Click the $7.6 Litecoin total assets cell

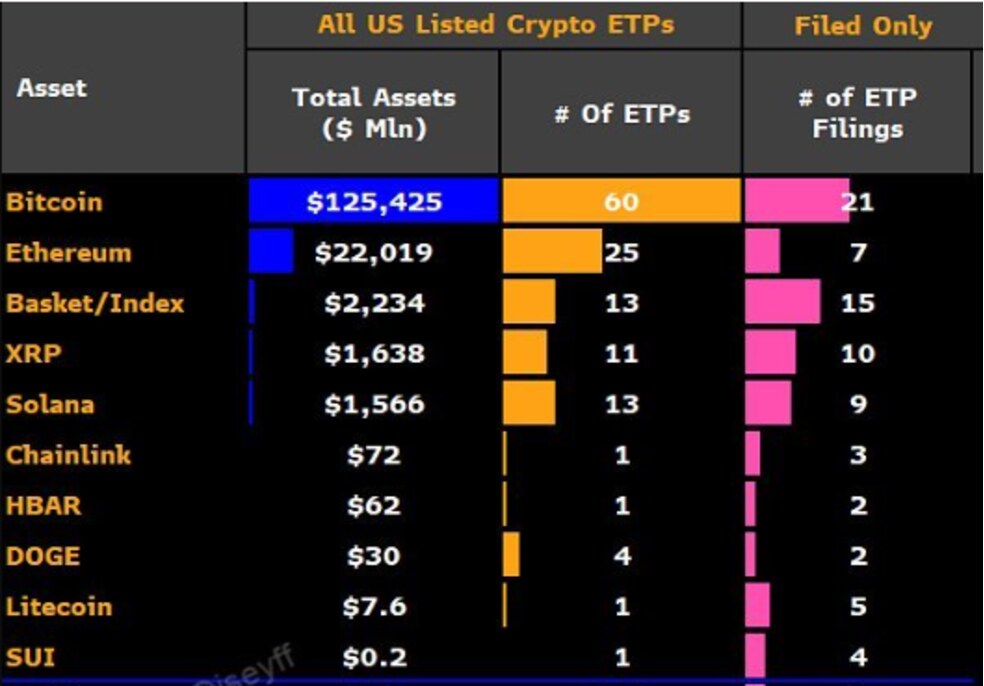[373, 607]
